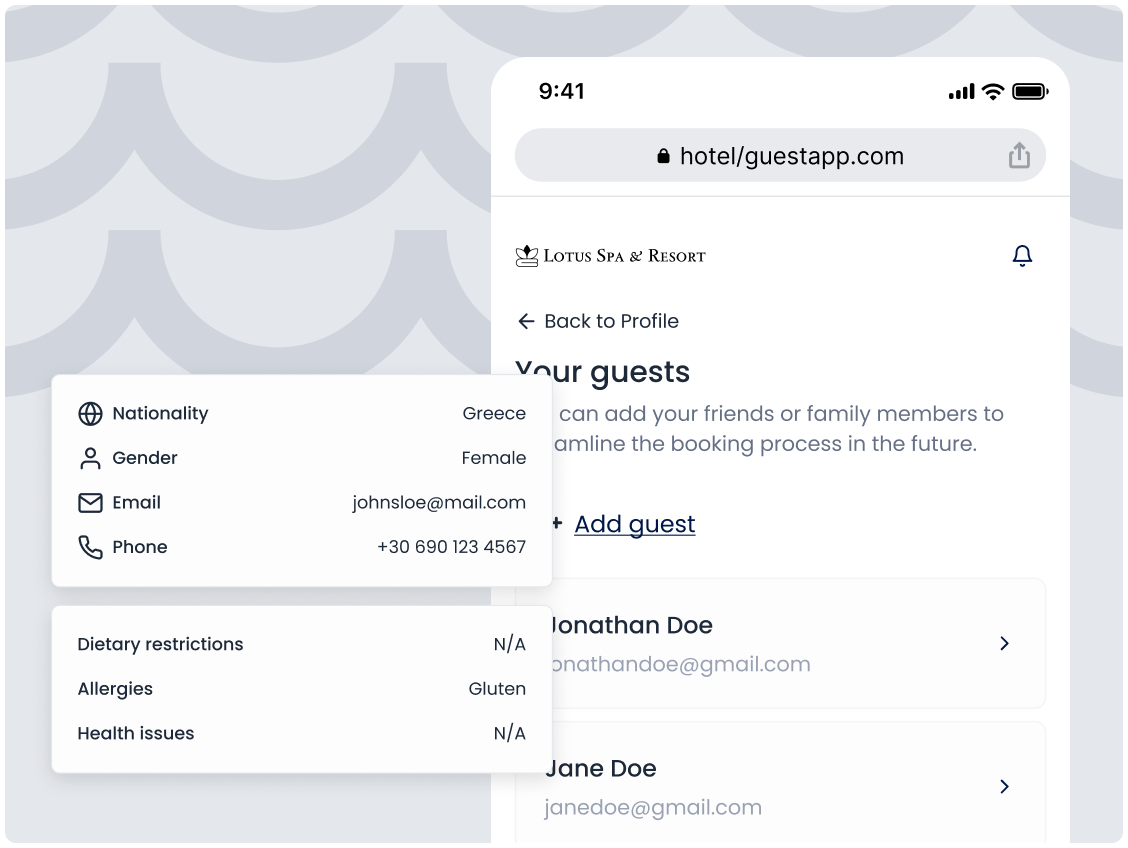
Task: Click the 9:41 clock time
Action: [x=562, y=91]
